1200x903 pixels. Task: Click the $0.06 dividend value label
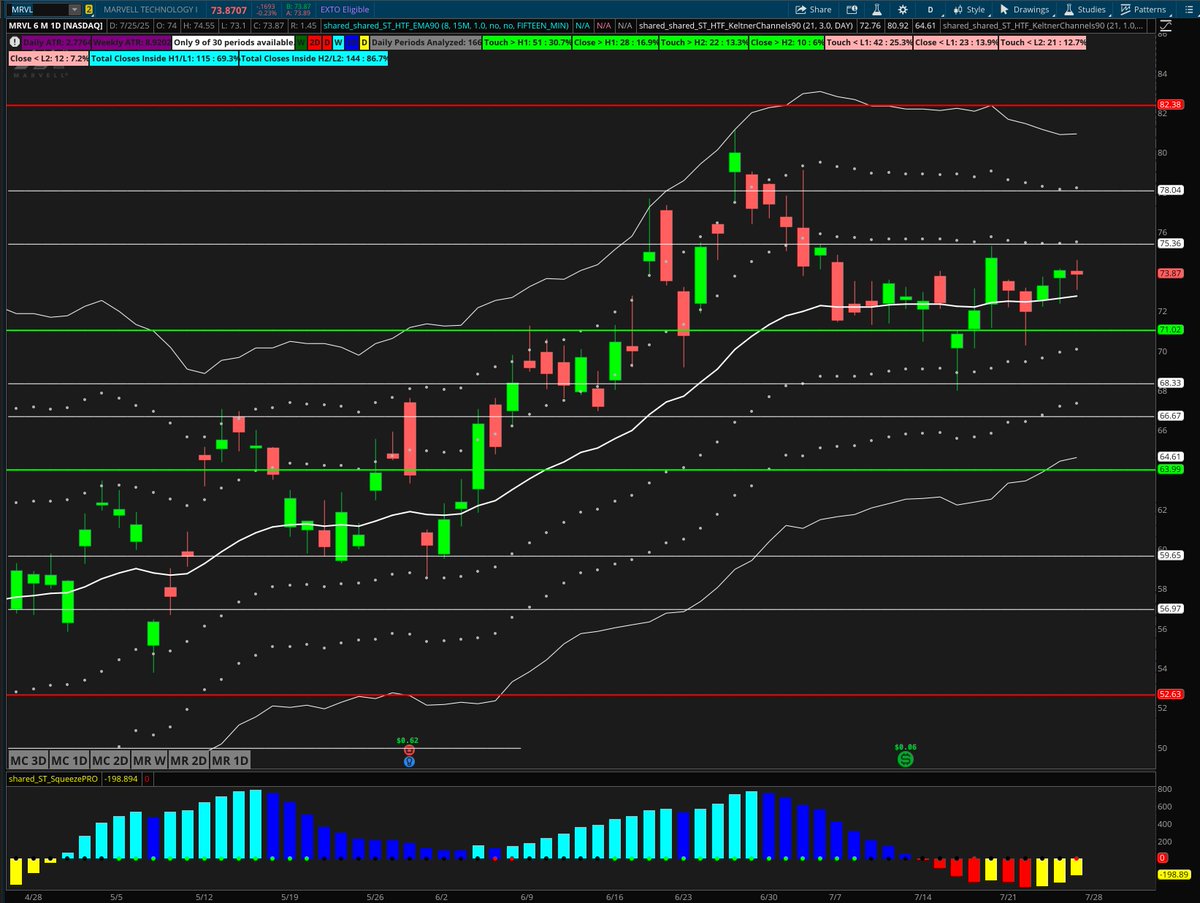(905, 746)
